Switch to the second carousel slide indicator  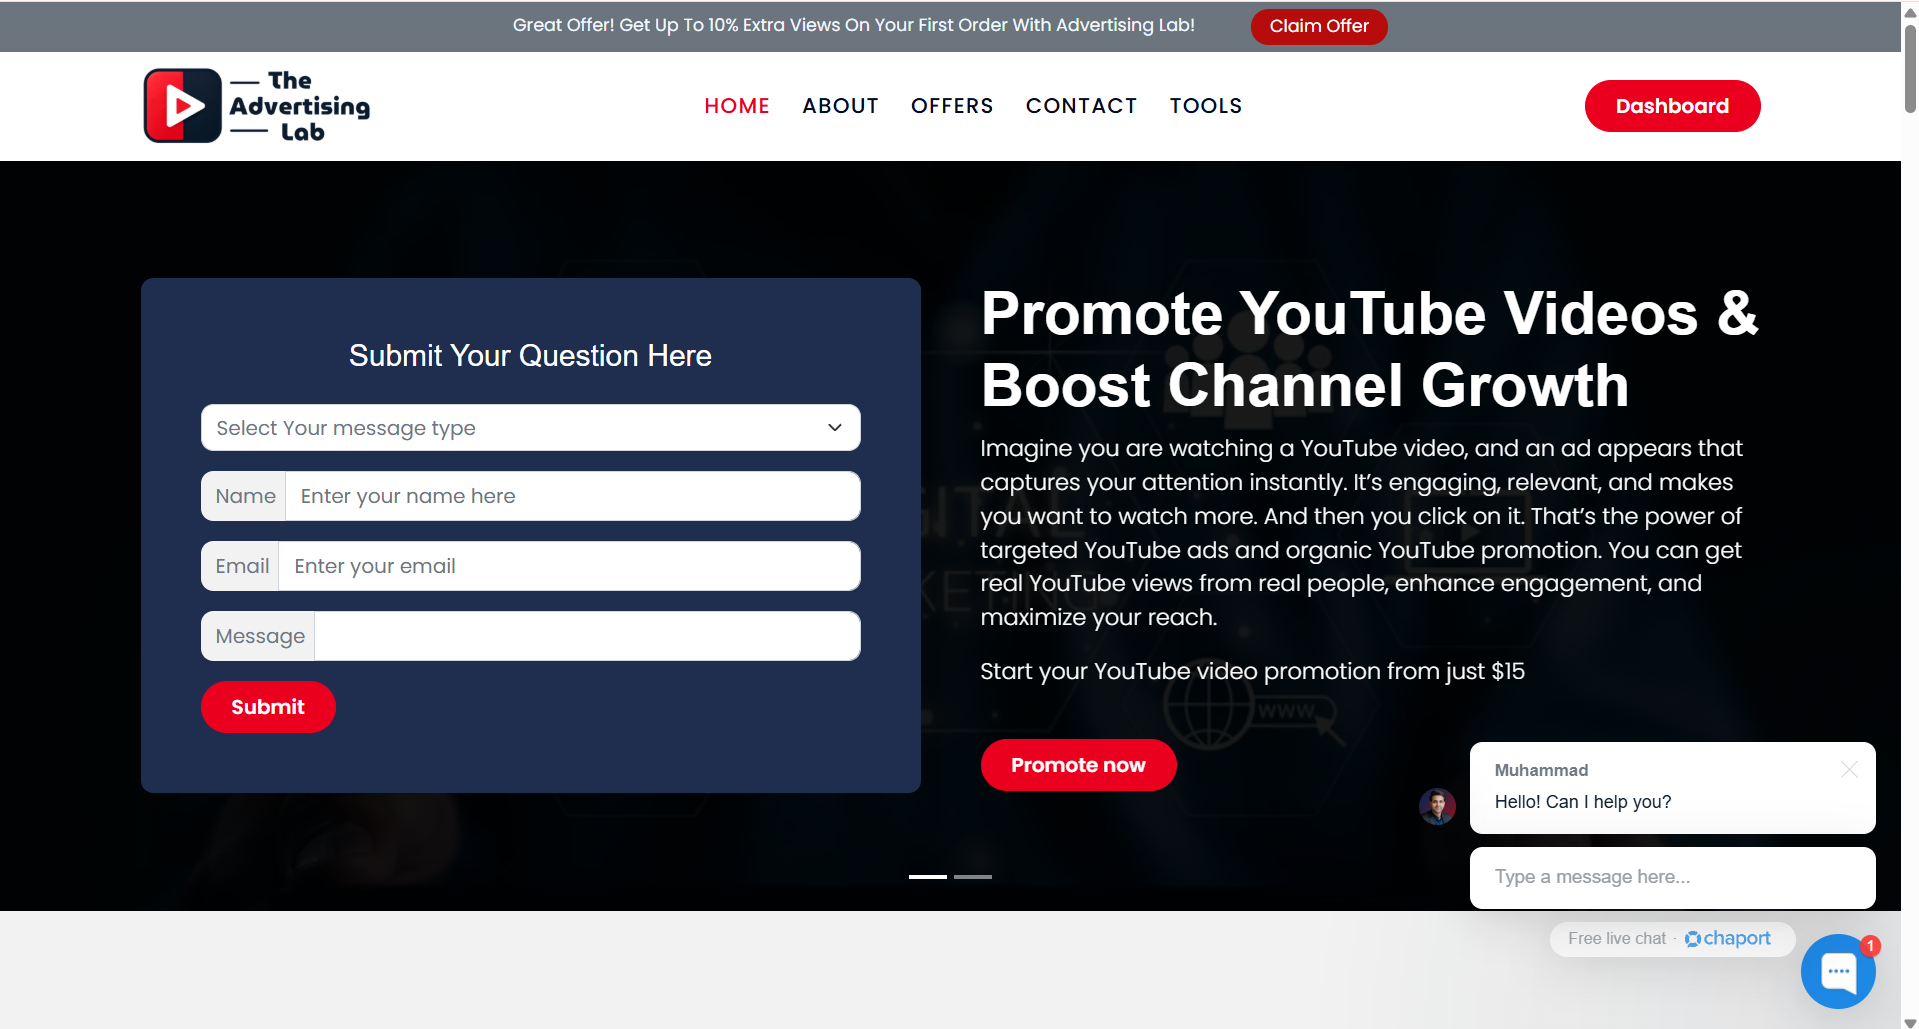tap(972, 877)
